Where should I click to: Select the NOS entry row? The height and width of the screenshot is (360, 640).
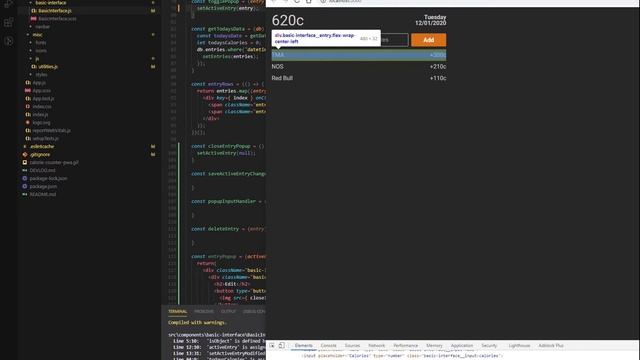point(359,67)
